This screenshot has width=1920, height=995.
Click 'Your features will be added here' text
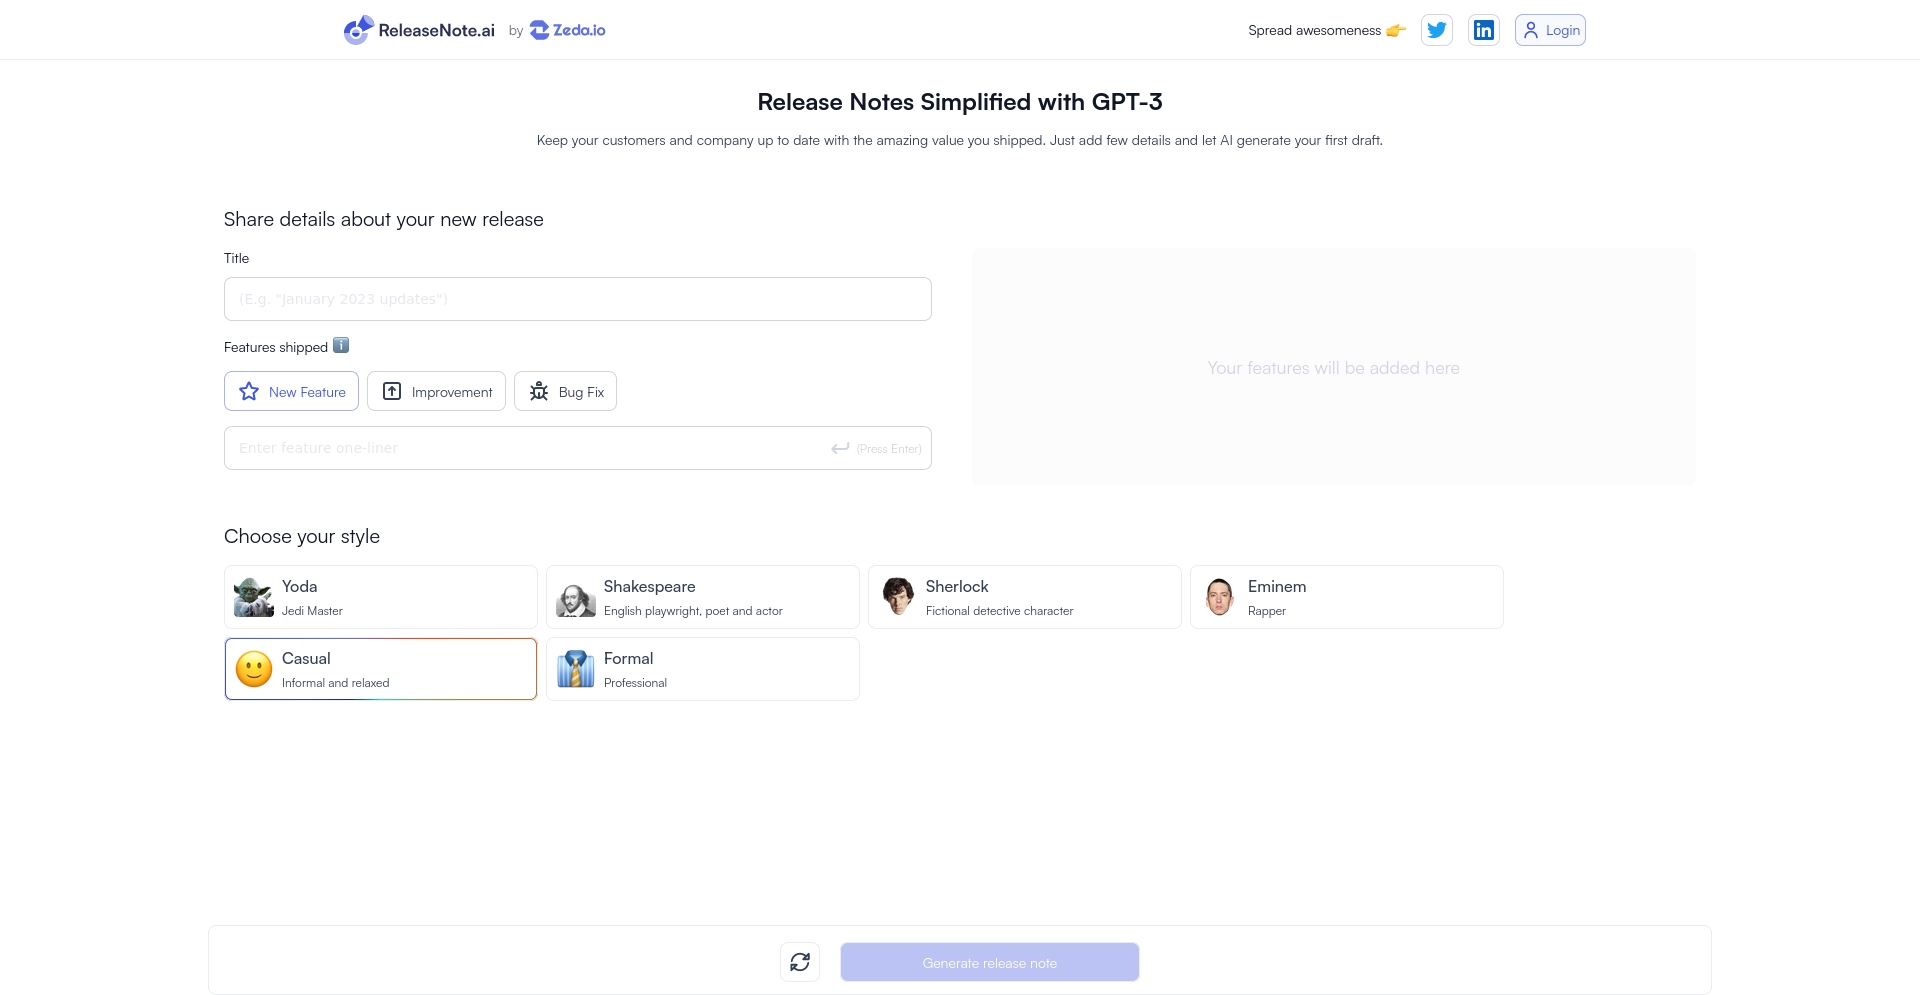click(1333, 368)
